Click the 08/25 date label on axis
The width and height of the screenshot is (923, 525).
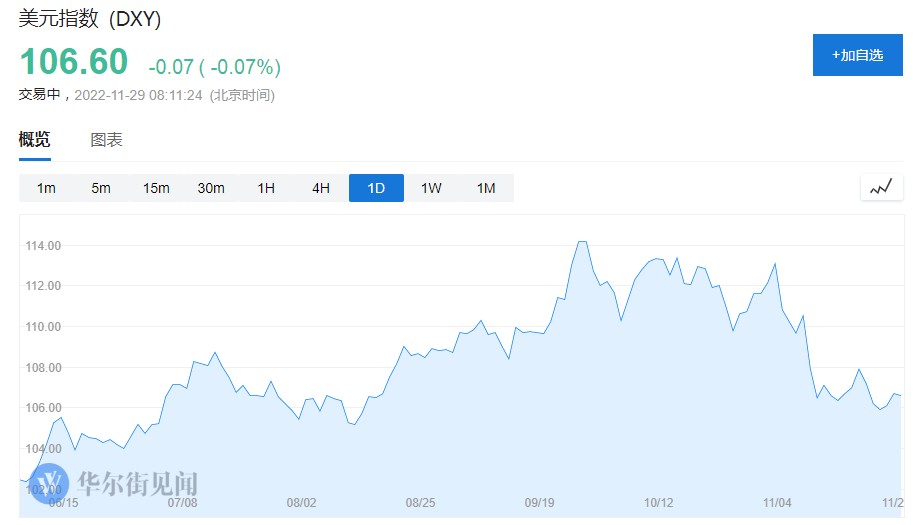pos(420,503)
